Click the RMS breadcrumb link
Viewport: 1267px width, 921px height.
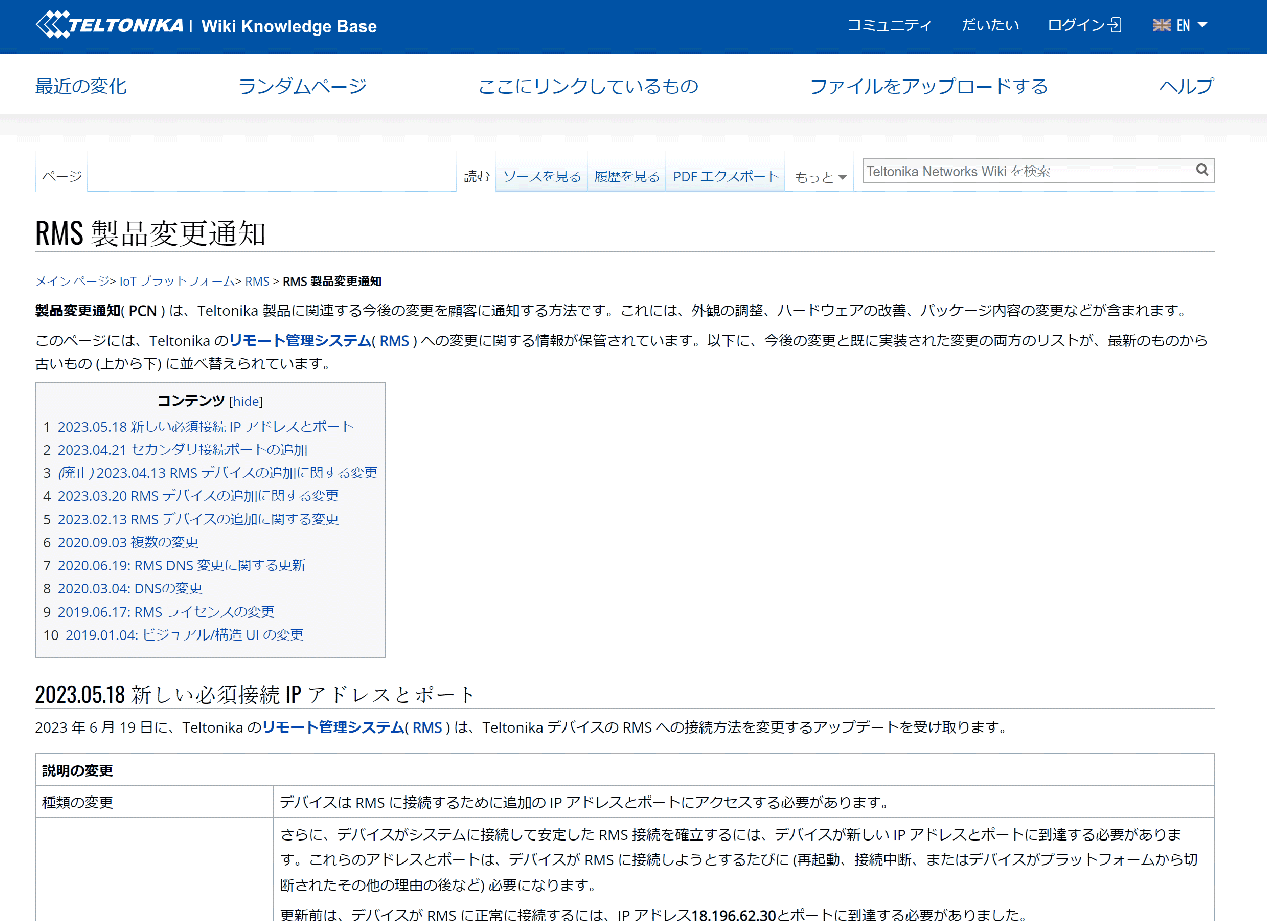coord(257,281)
